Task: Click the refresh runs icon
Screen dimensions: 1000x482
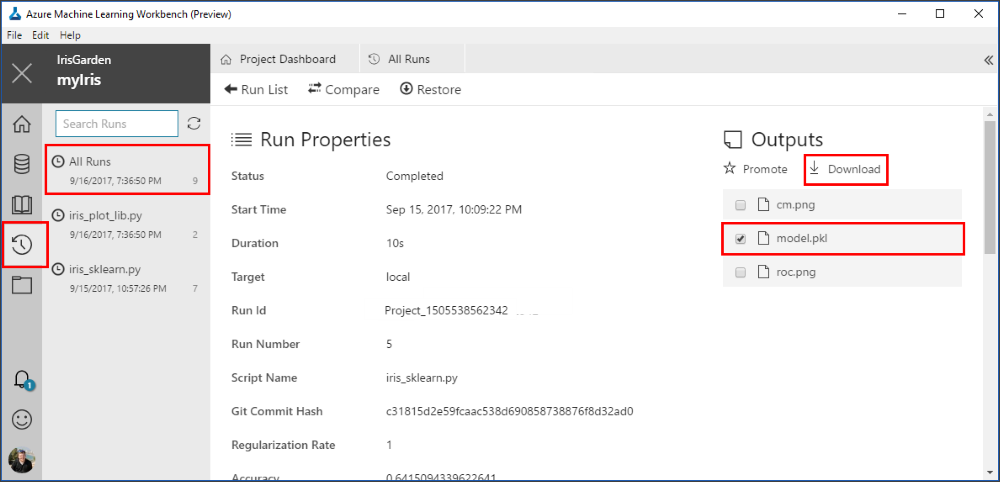Action: tap(194, 124)
